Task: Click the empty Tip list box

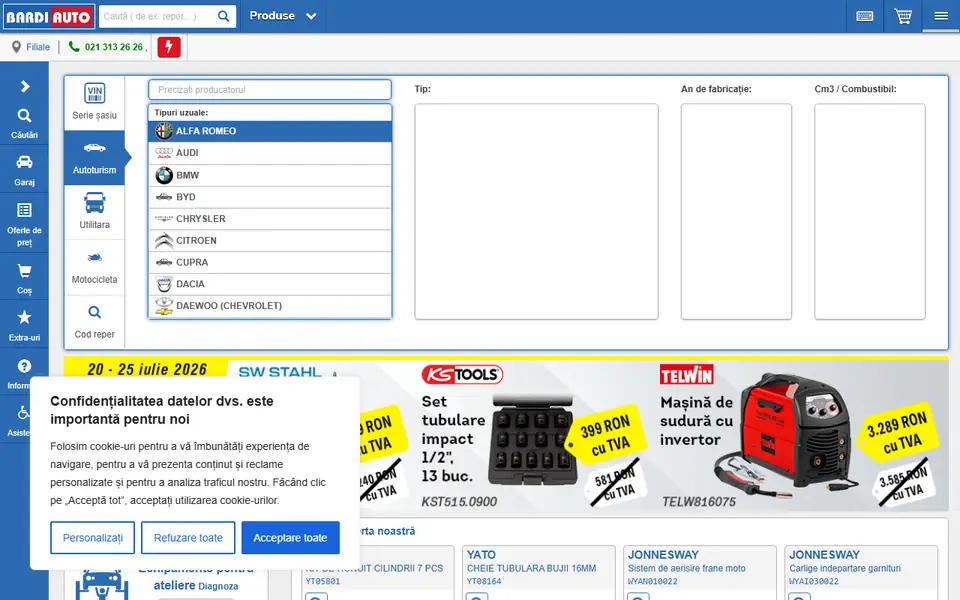Action: point(536,211)
